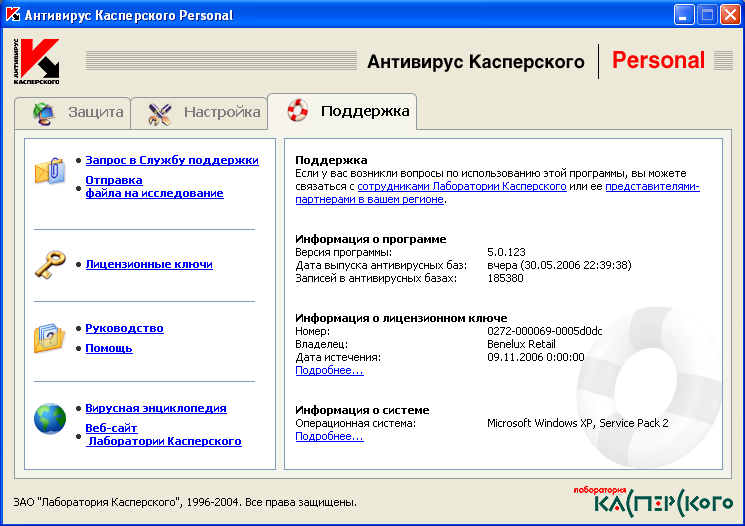The image size is (745, 526).
Task: Switch to the Защита tab
Action: pos(73,113)
